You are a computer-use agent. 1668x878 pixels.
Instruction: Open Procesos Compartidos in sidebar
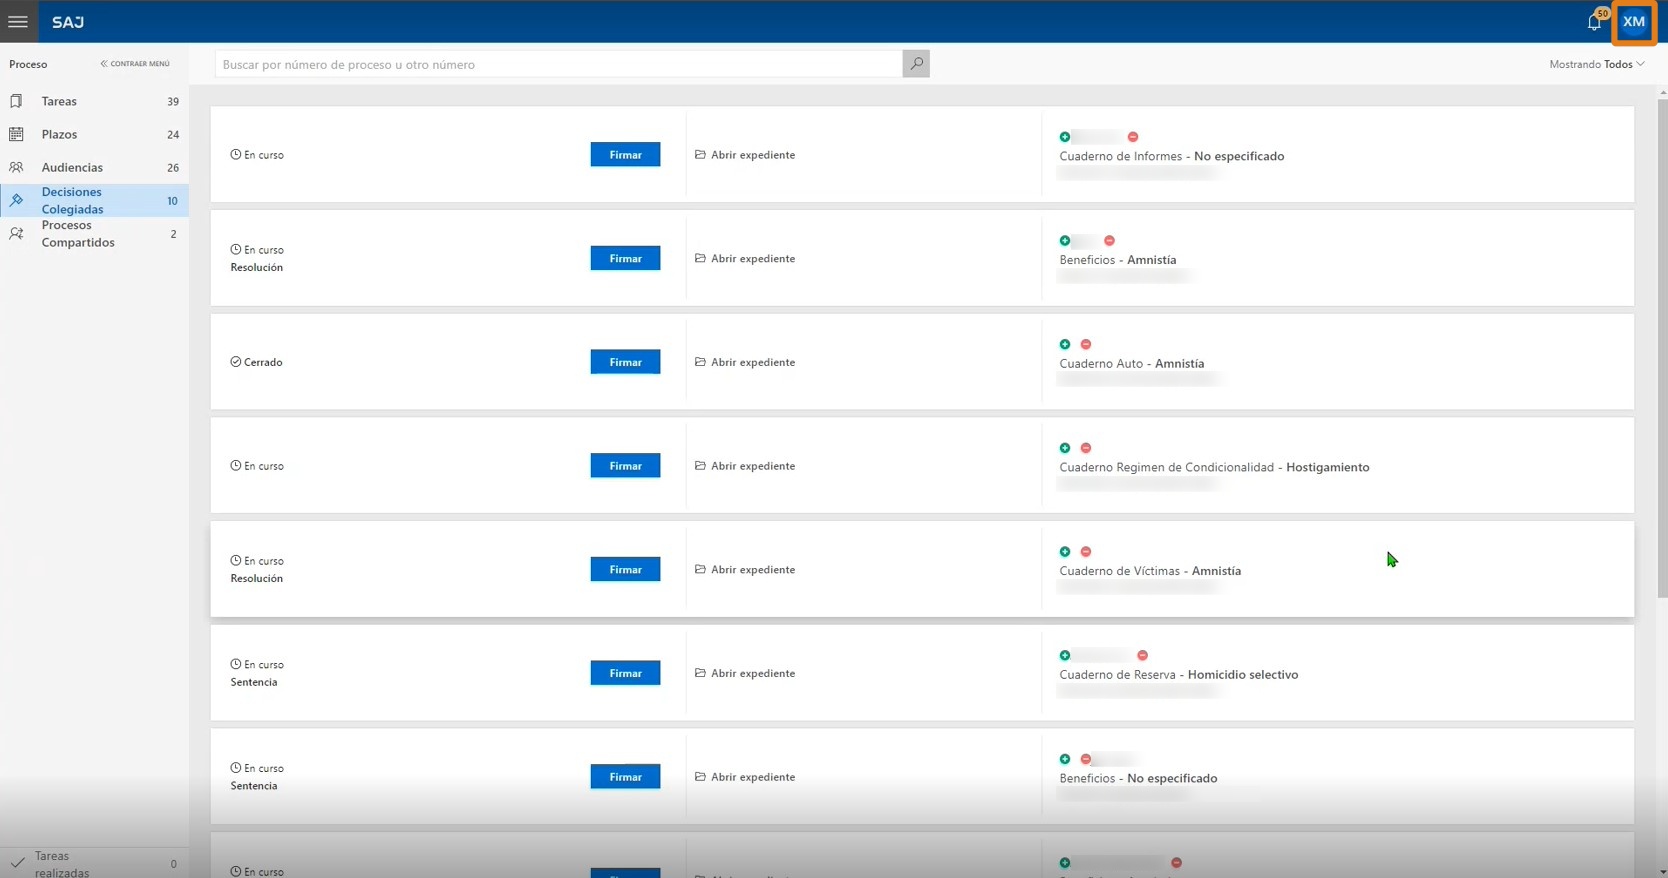coord(77,234)
